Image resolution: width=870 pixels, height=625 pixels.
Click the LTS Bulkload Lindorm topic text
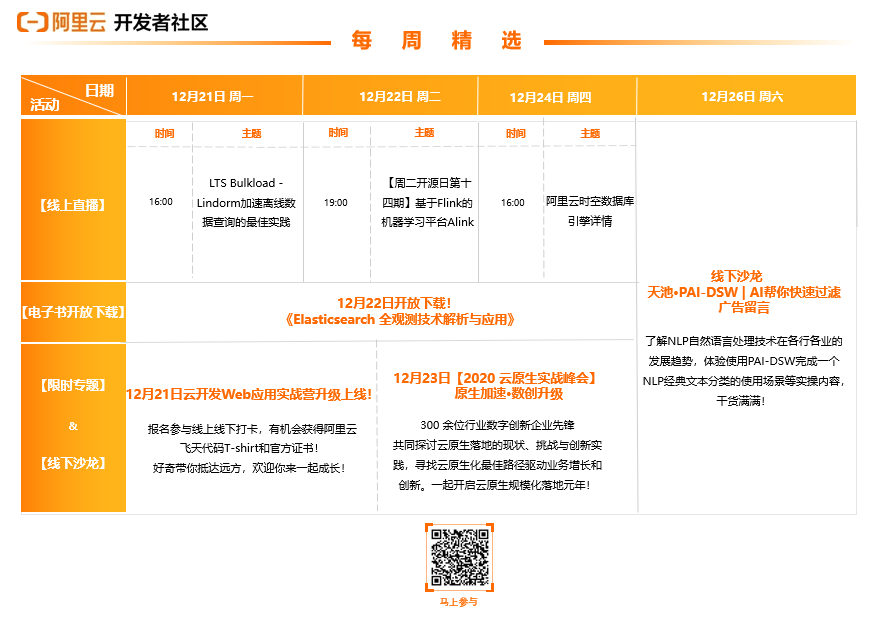(x=246, y=203)
